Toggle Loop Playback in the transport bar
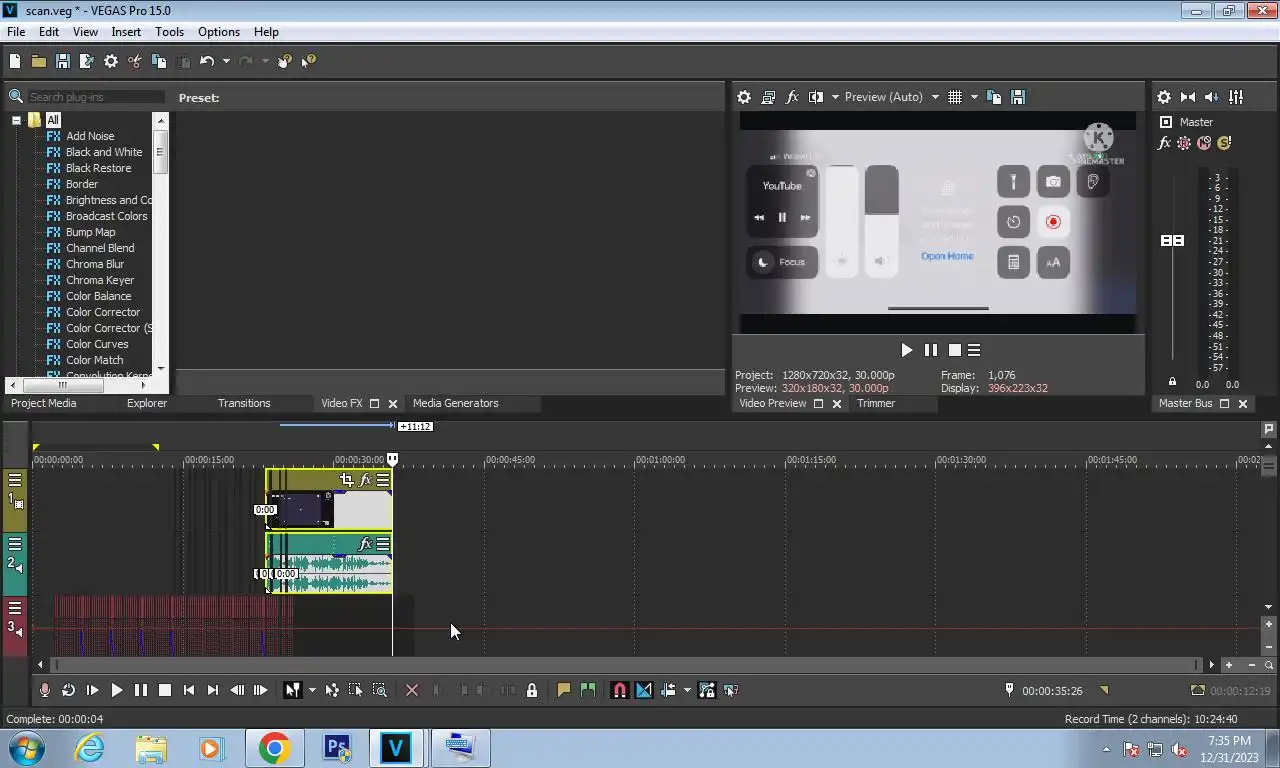 68,690
